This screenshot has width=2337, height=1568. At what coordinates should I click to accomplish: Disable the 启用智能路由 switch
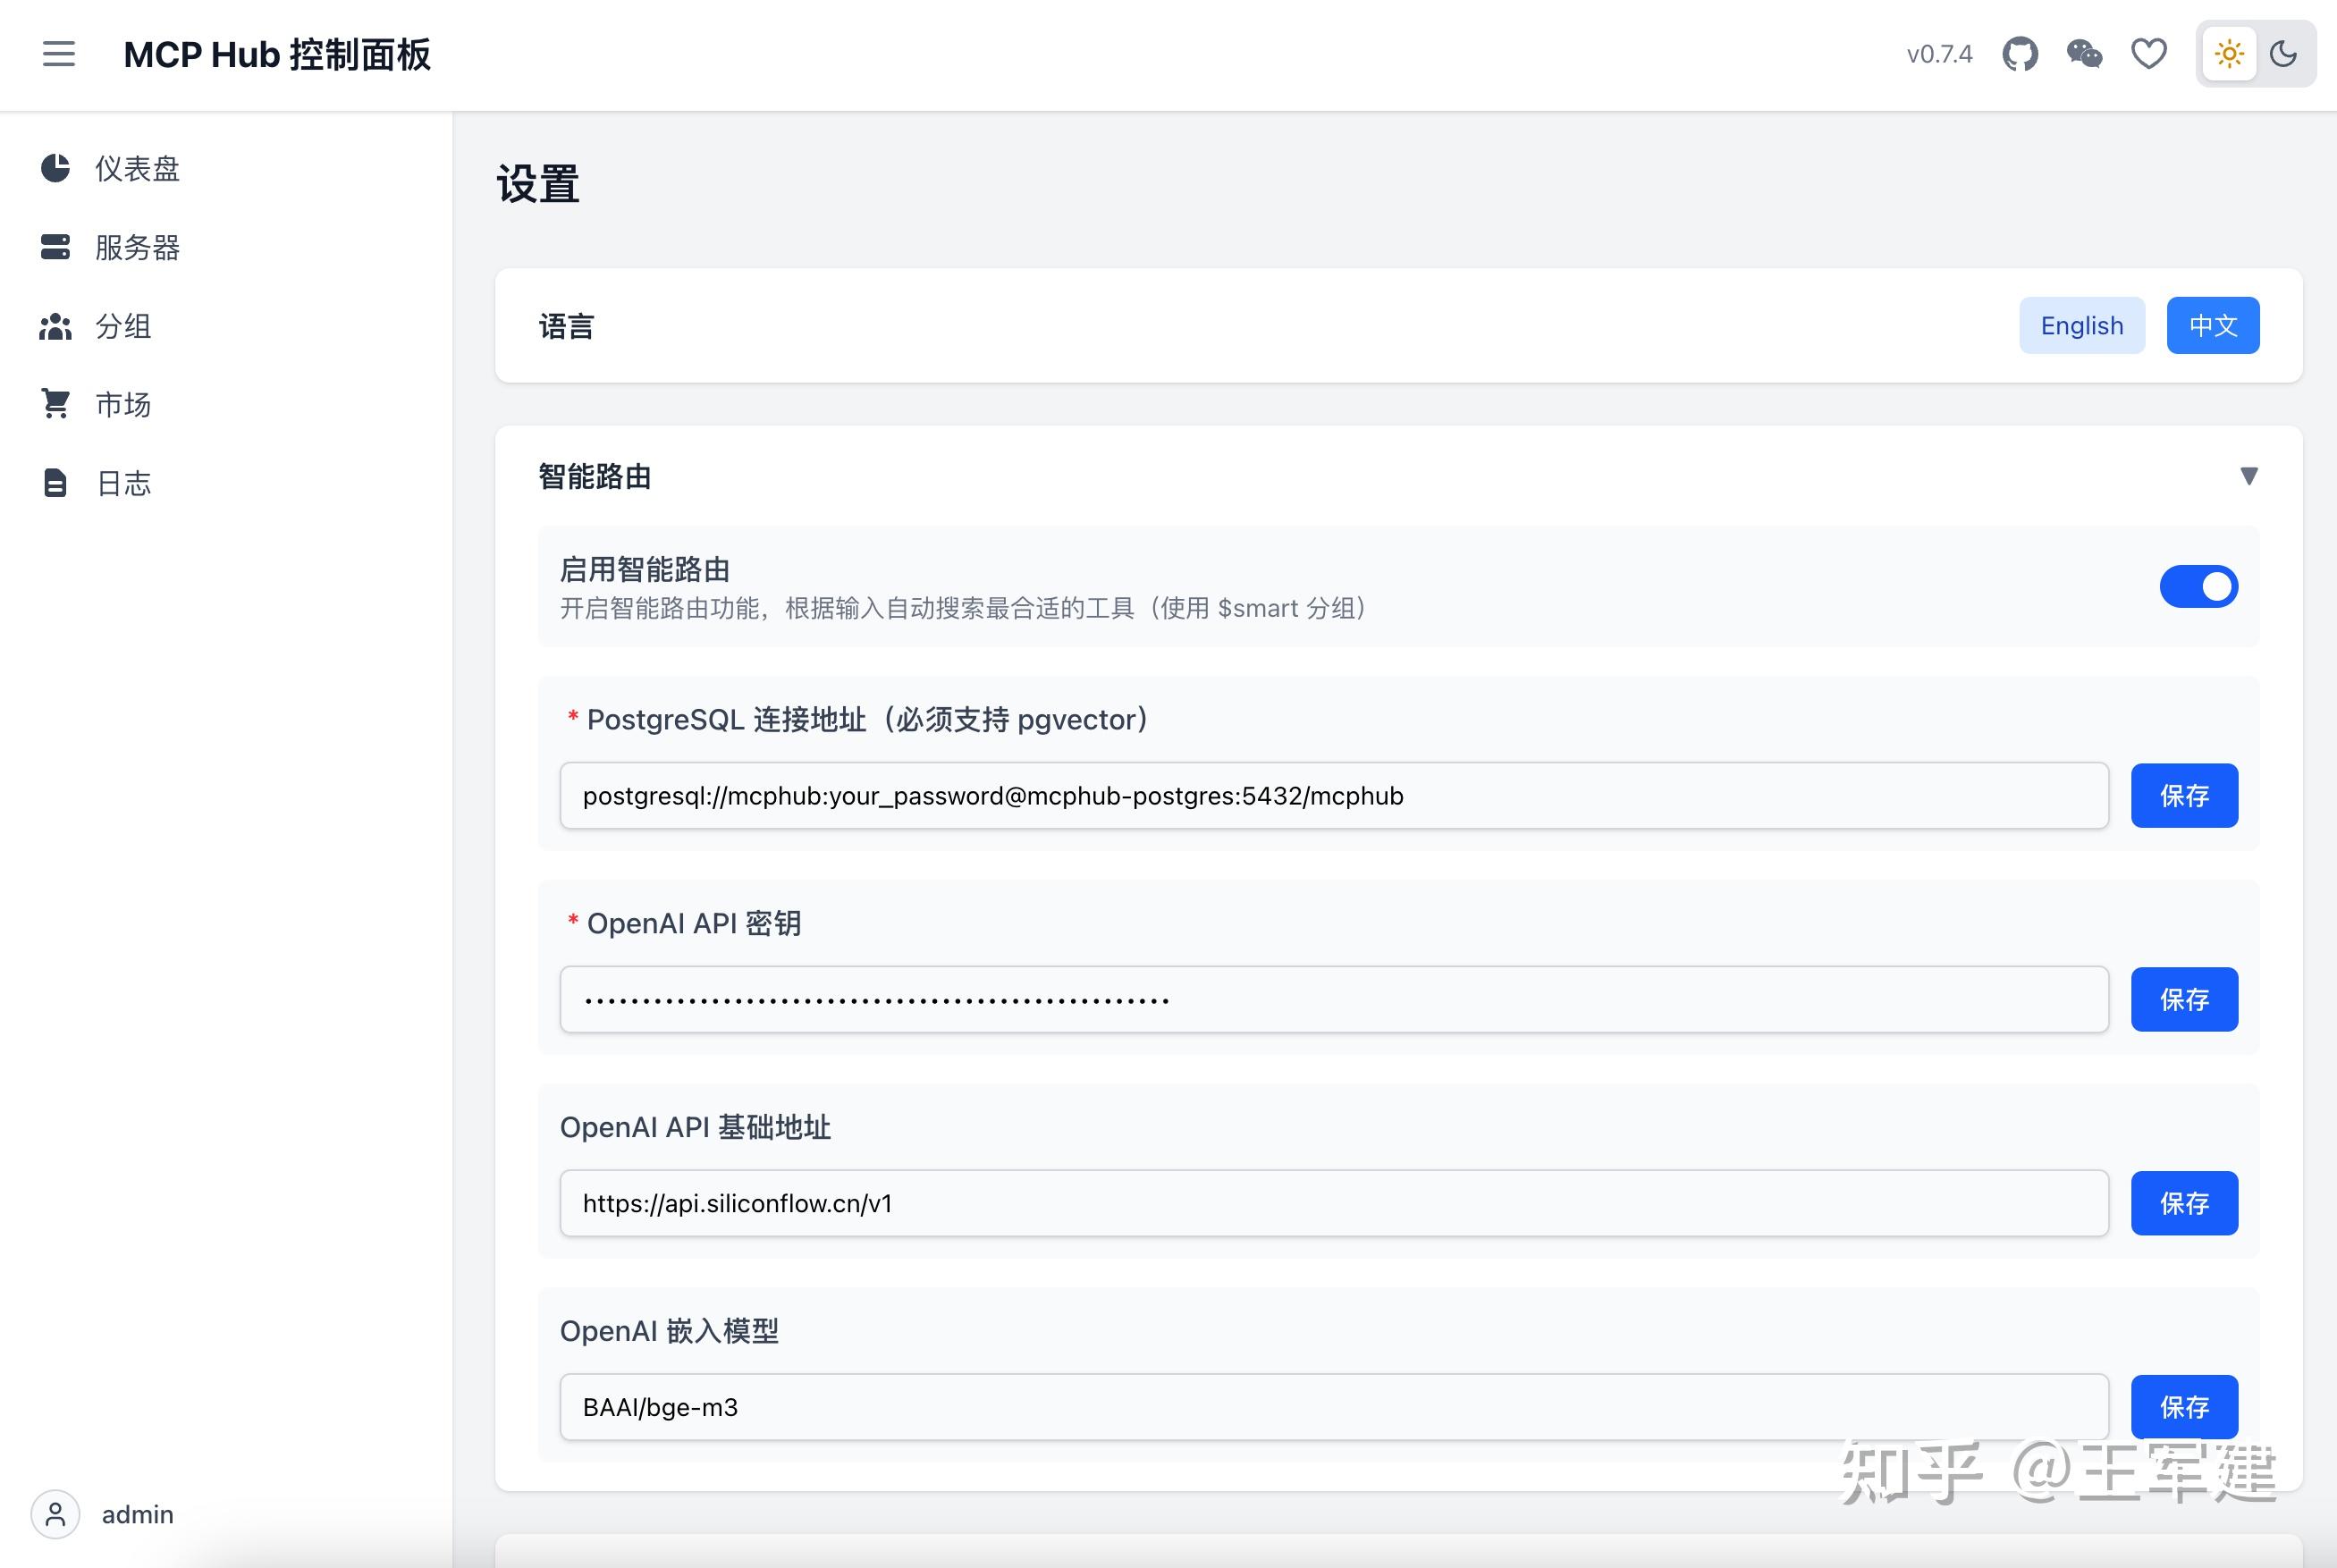click(x=2199, y=587)
